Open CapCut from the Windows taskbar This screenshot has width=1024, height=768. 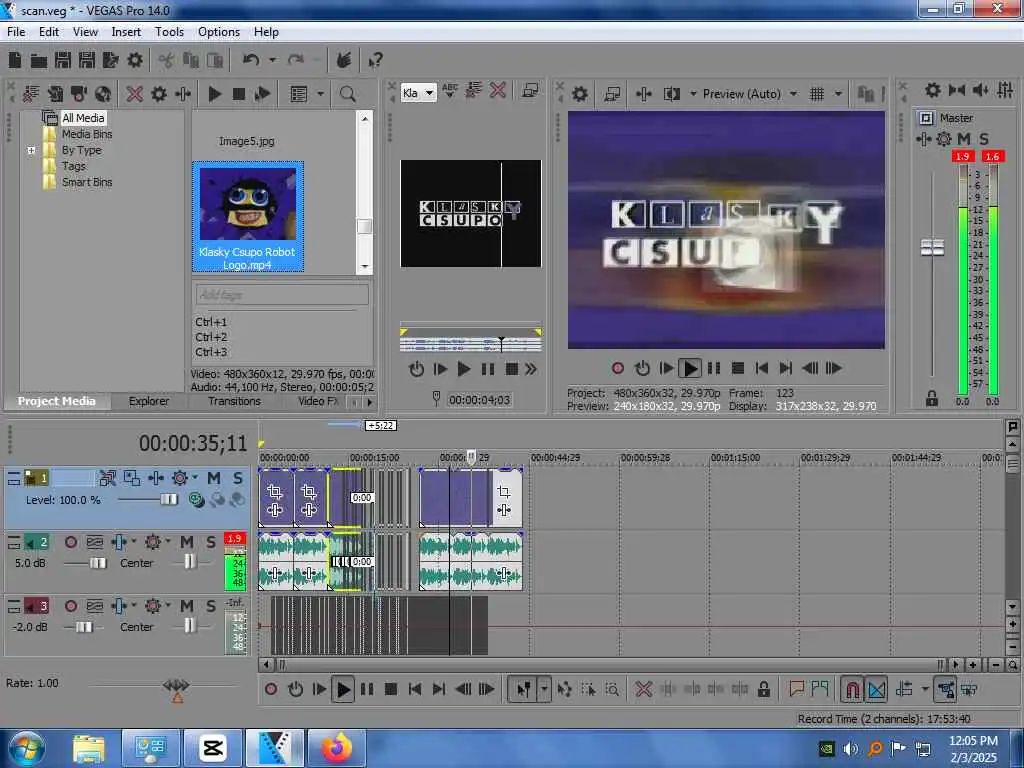213,748
